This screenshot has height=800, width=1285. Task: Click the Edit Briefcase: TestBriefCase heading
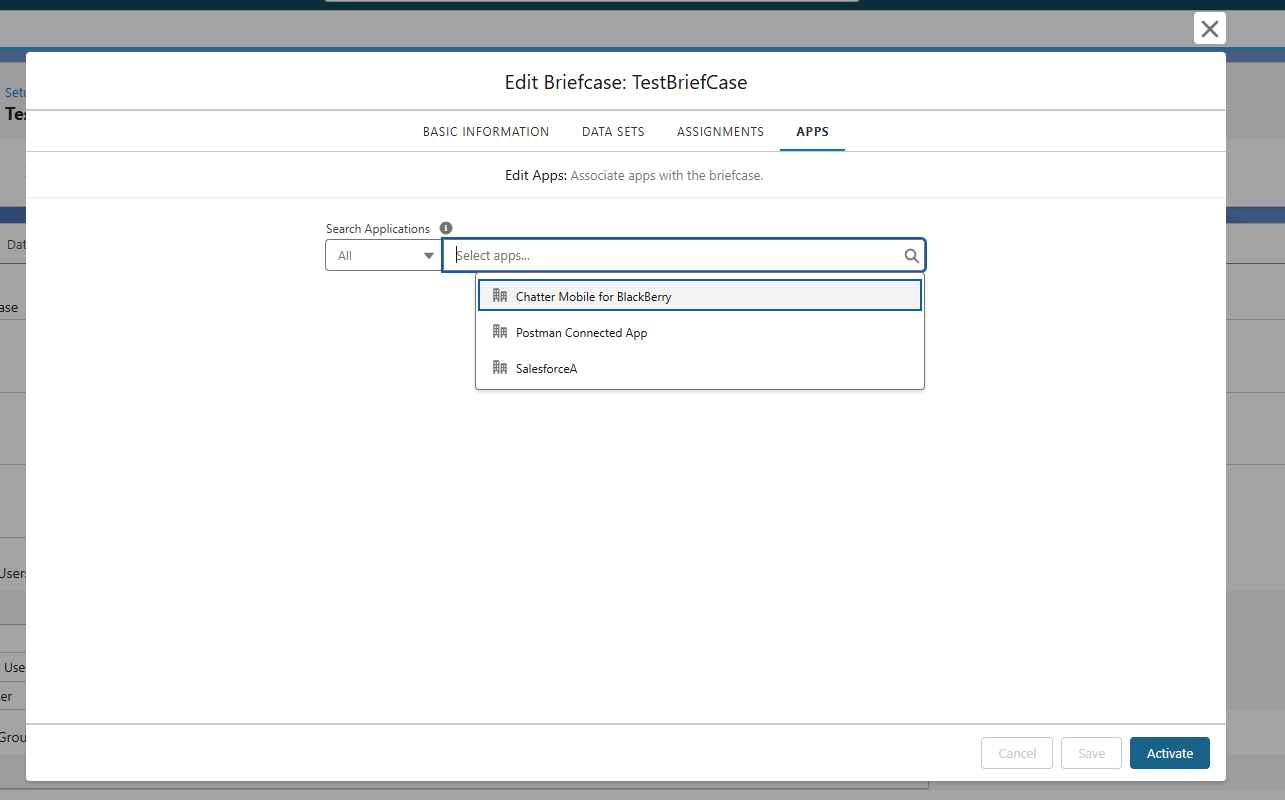[625, 82]
